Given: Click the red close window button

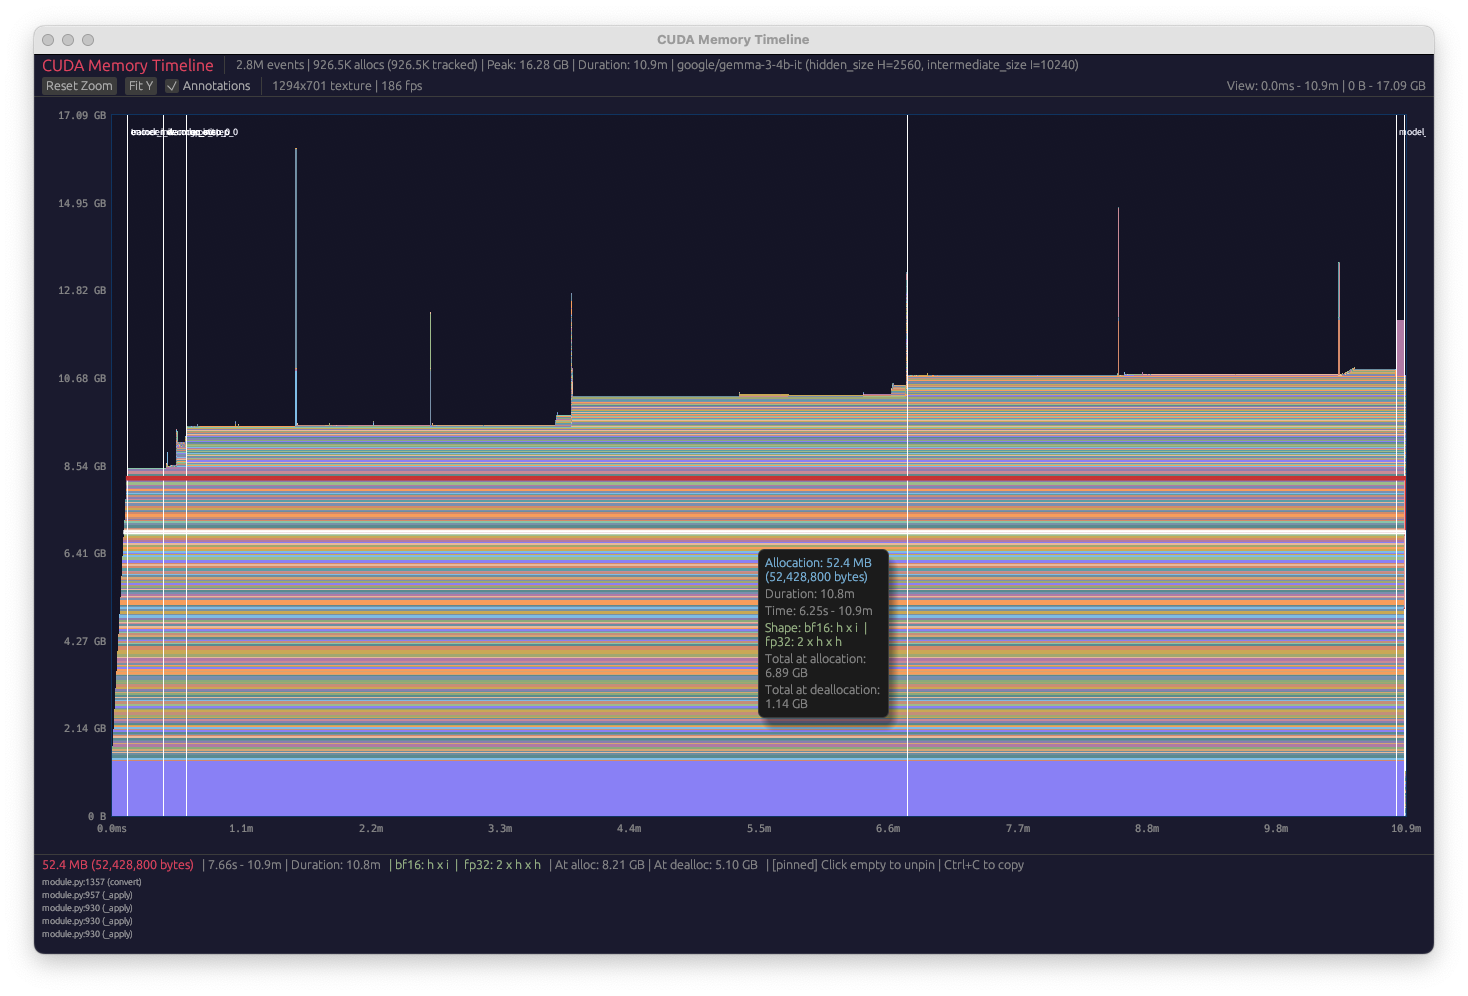Looking at the screenshot, I should (x=48, y=40).
